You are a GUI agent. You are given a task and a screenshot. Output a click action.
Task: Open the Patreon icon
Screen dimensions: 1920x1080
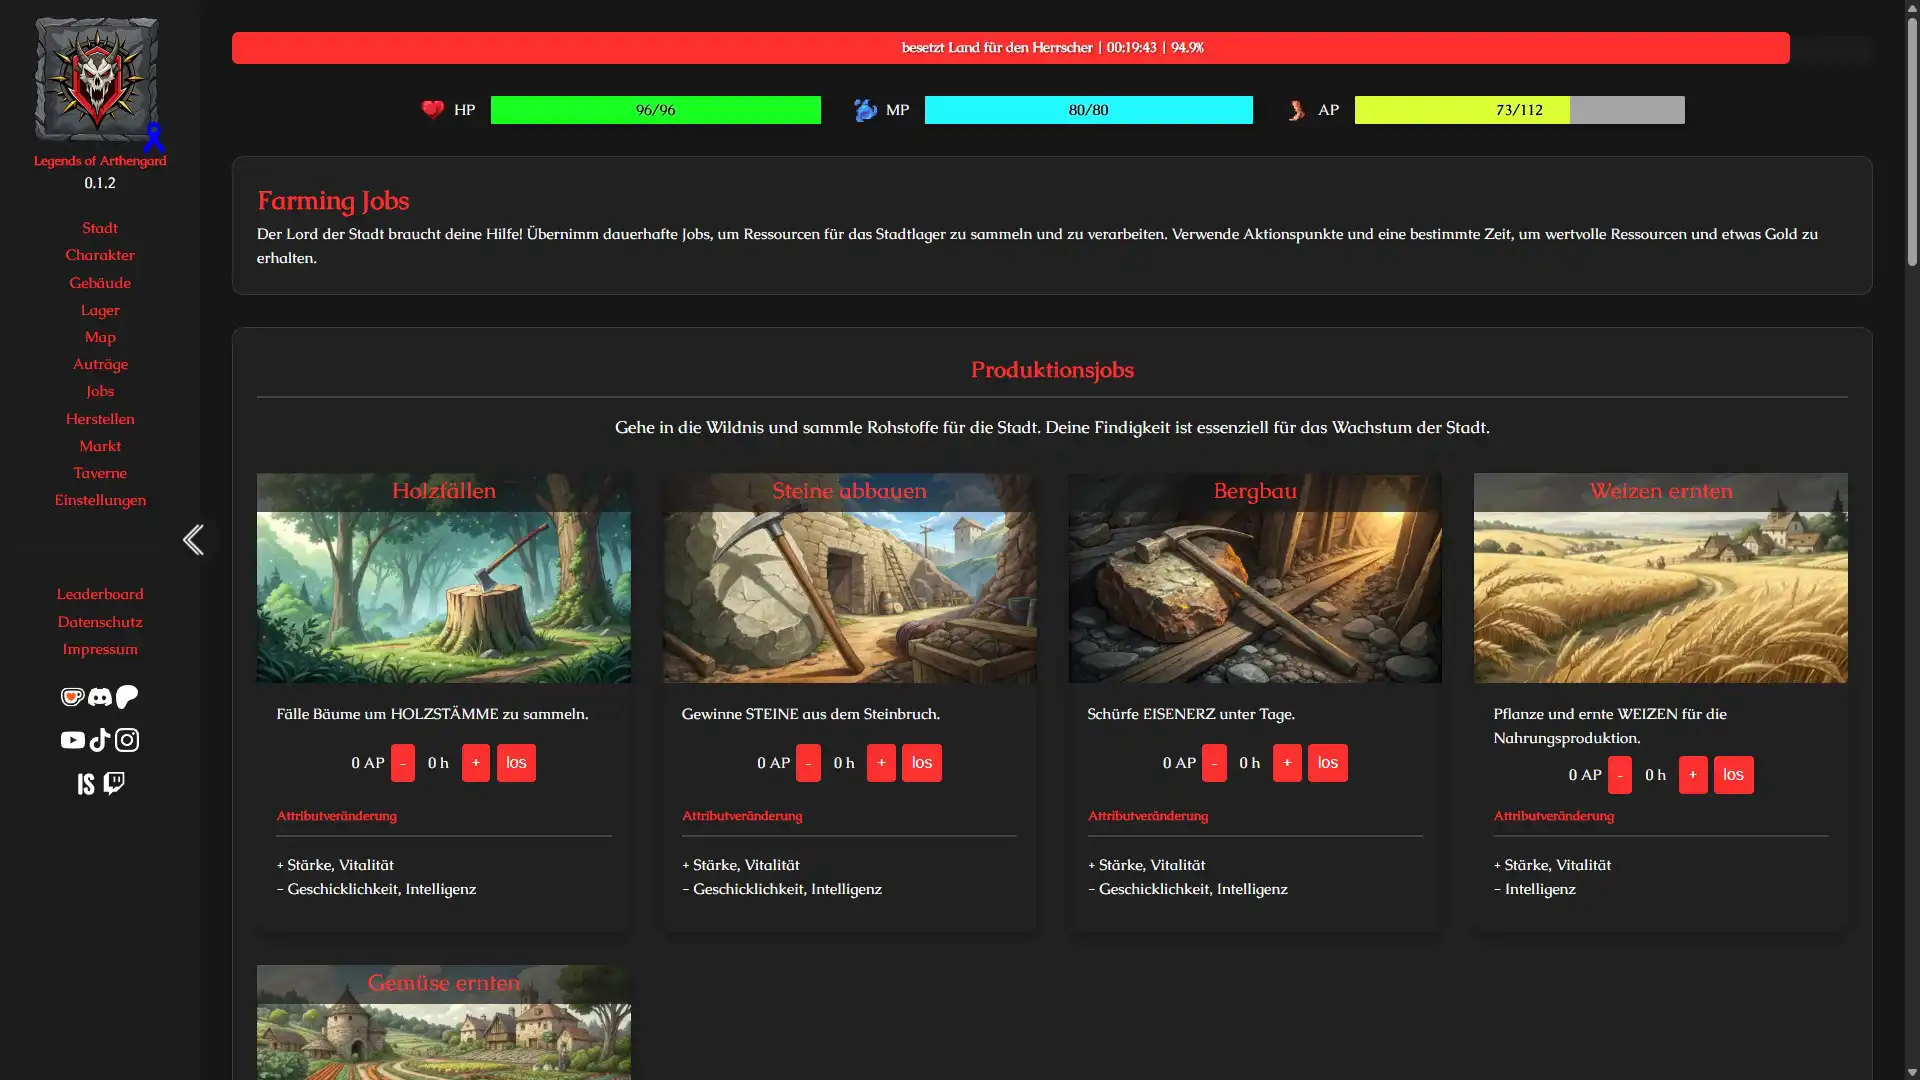[x=126, y=697]
